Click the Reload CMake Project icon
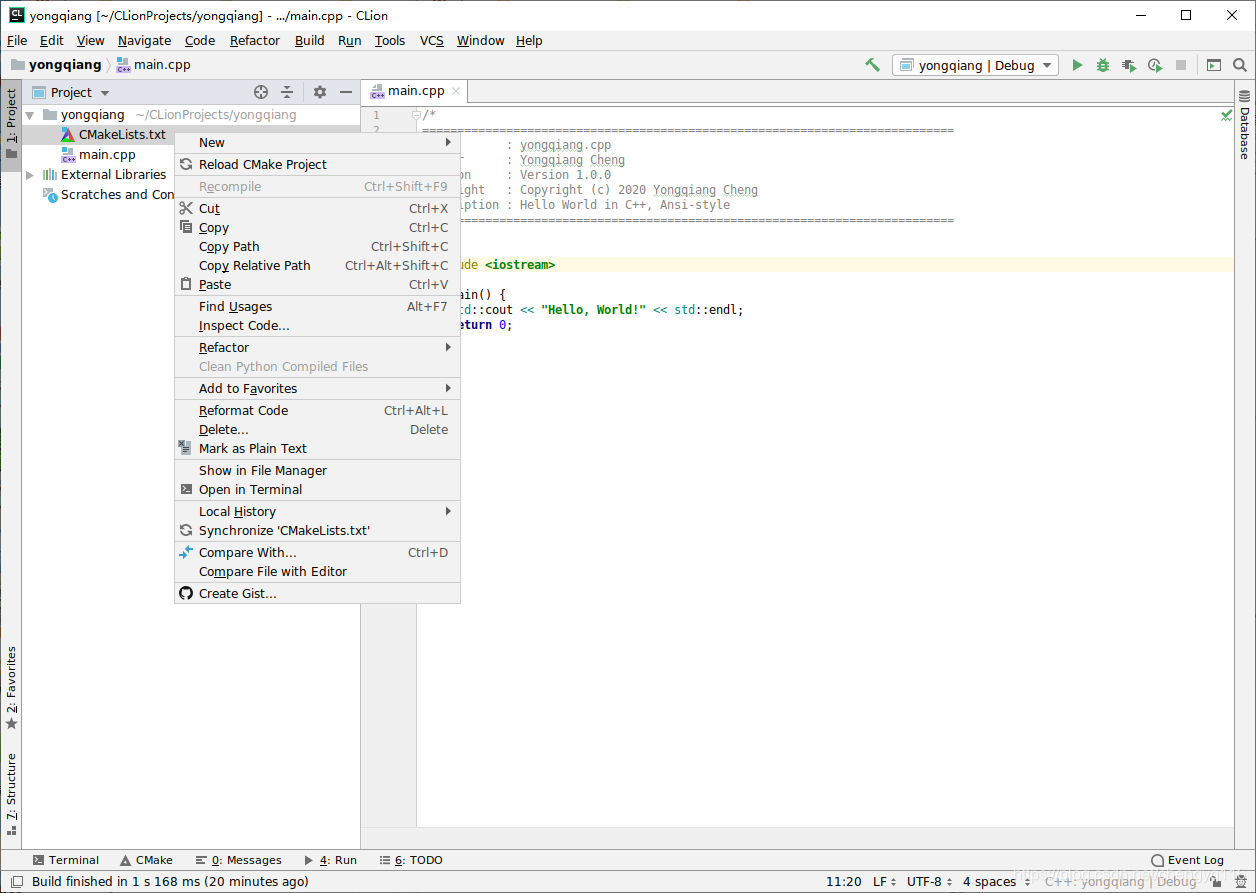 click(x=186, y=164)
